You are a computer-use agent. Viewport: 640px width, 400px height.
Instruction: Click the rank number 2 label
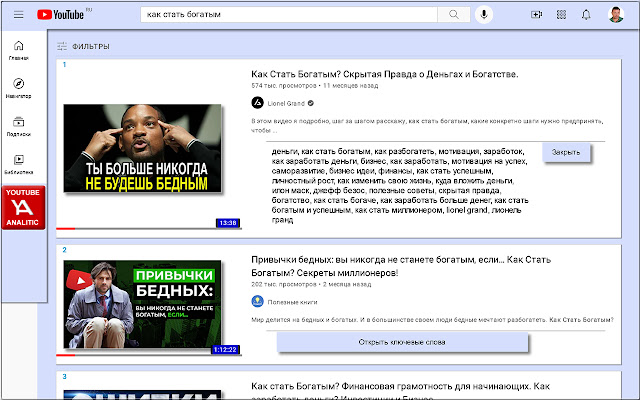coord(64,250)
